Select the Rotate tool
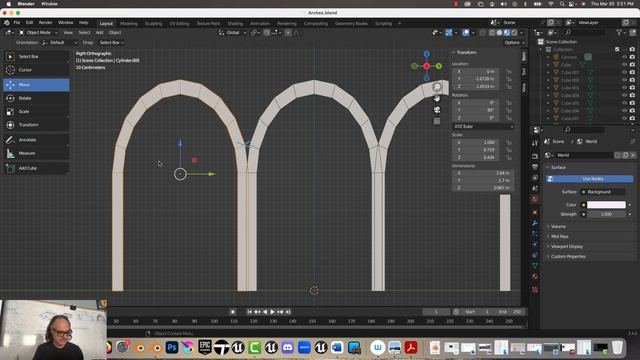The height and width of the screenshot is (360, 640). pos(36,98)
